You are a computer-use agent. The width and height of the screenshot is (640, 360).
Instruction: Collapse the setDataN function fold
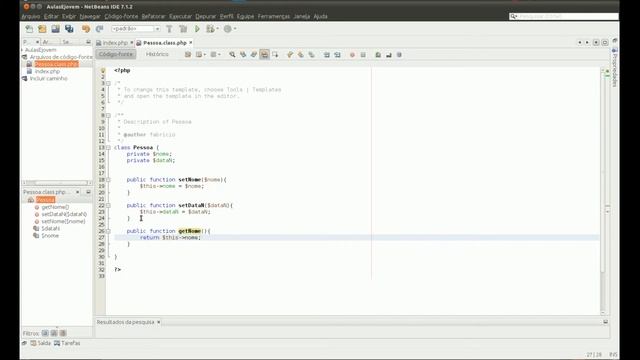click(x=108, y=205)
